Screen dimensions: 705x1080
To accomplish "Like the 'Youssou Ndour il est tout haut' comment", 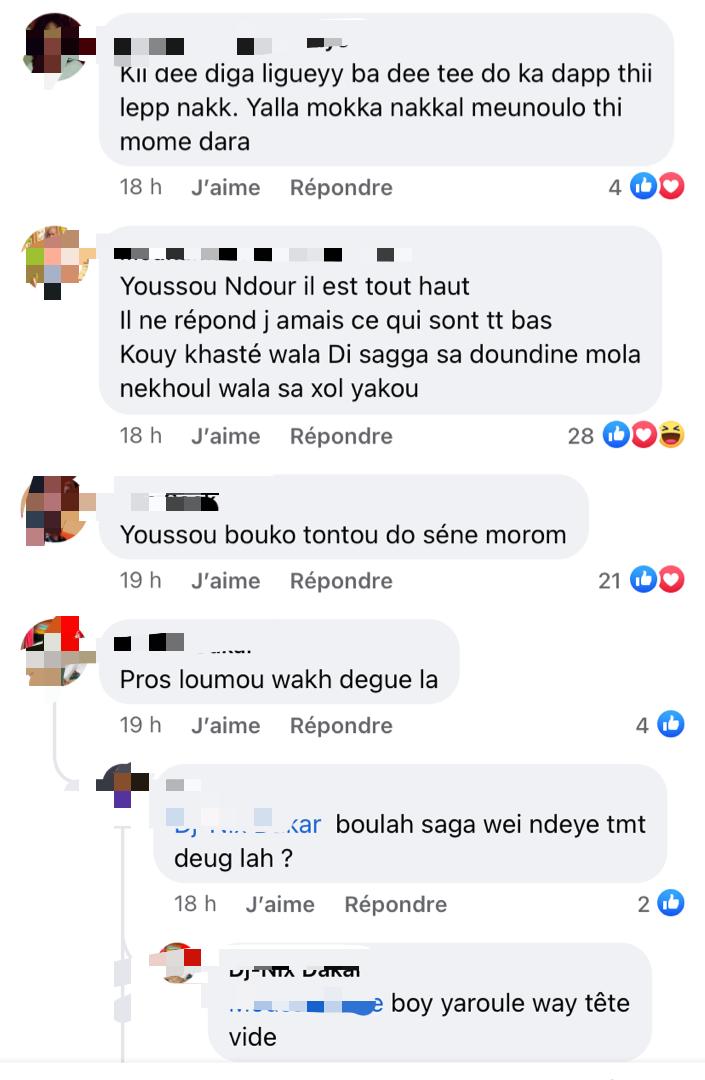I will (x=226, y=436).
